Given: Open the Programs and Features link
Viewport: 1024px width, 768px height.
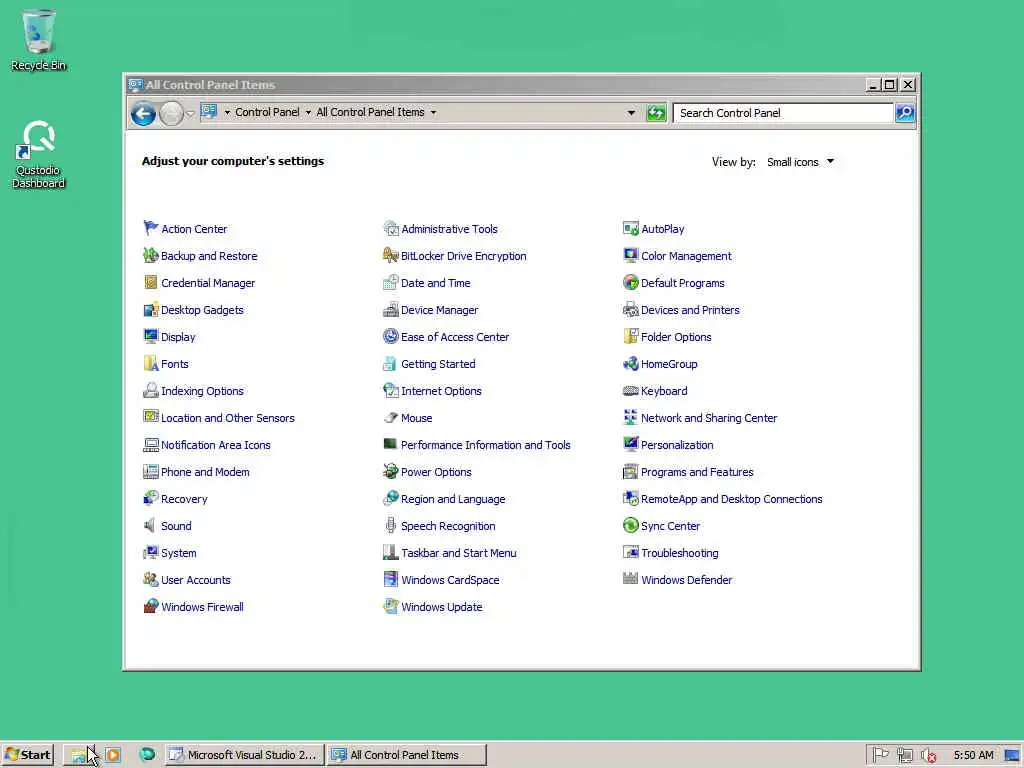Looking at the screenshot, I should (697, 472).
